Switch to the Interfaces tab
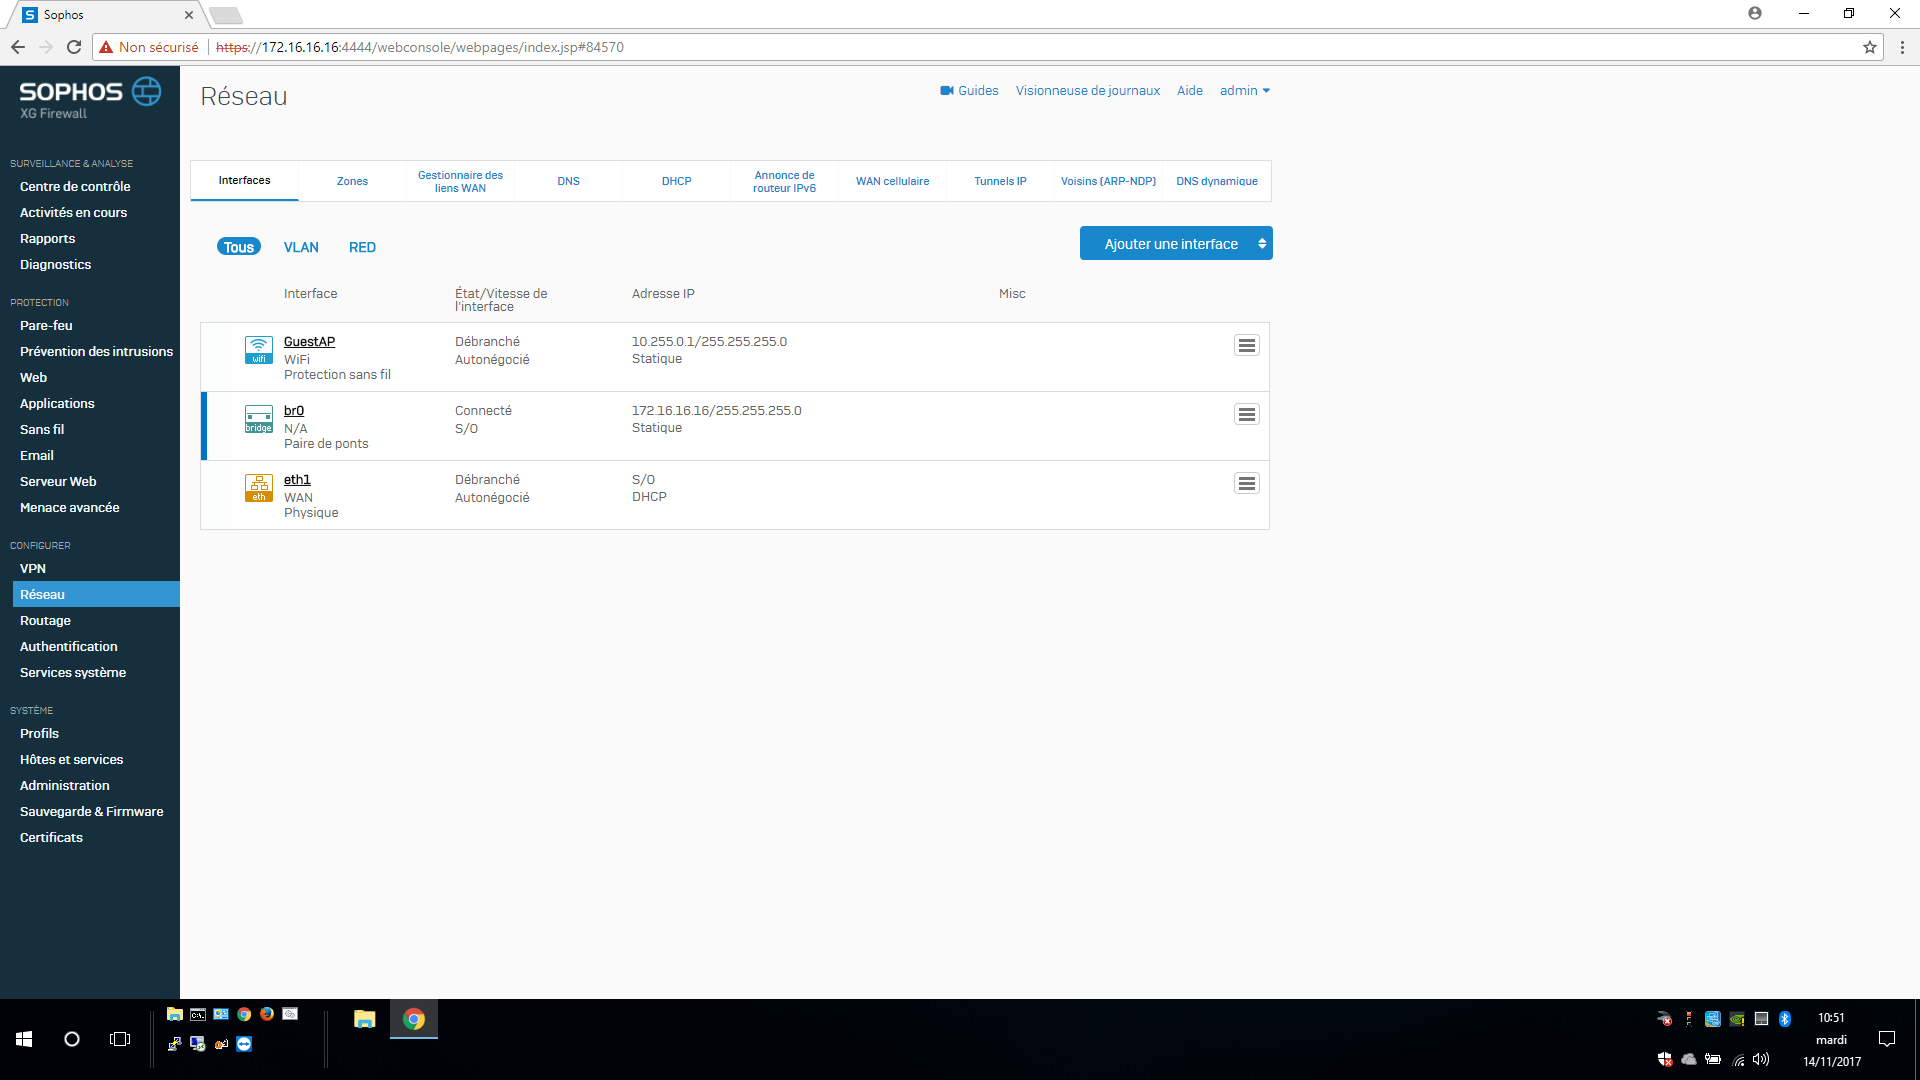Screen dimensions: 1920x1080 click(245, 181)
